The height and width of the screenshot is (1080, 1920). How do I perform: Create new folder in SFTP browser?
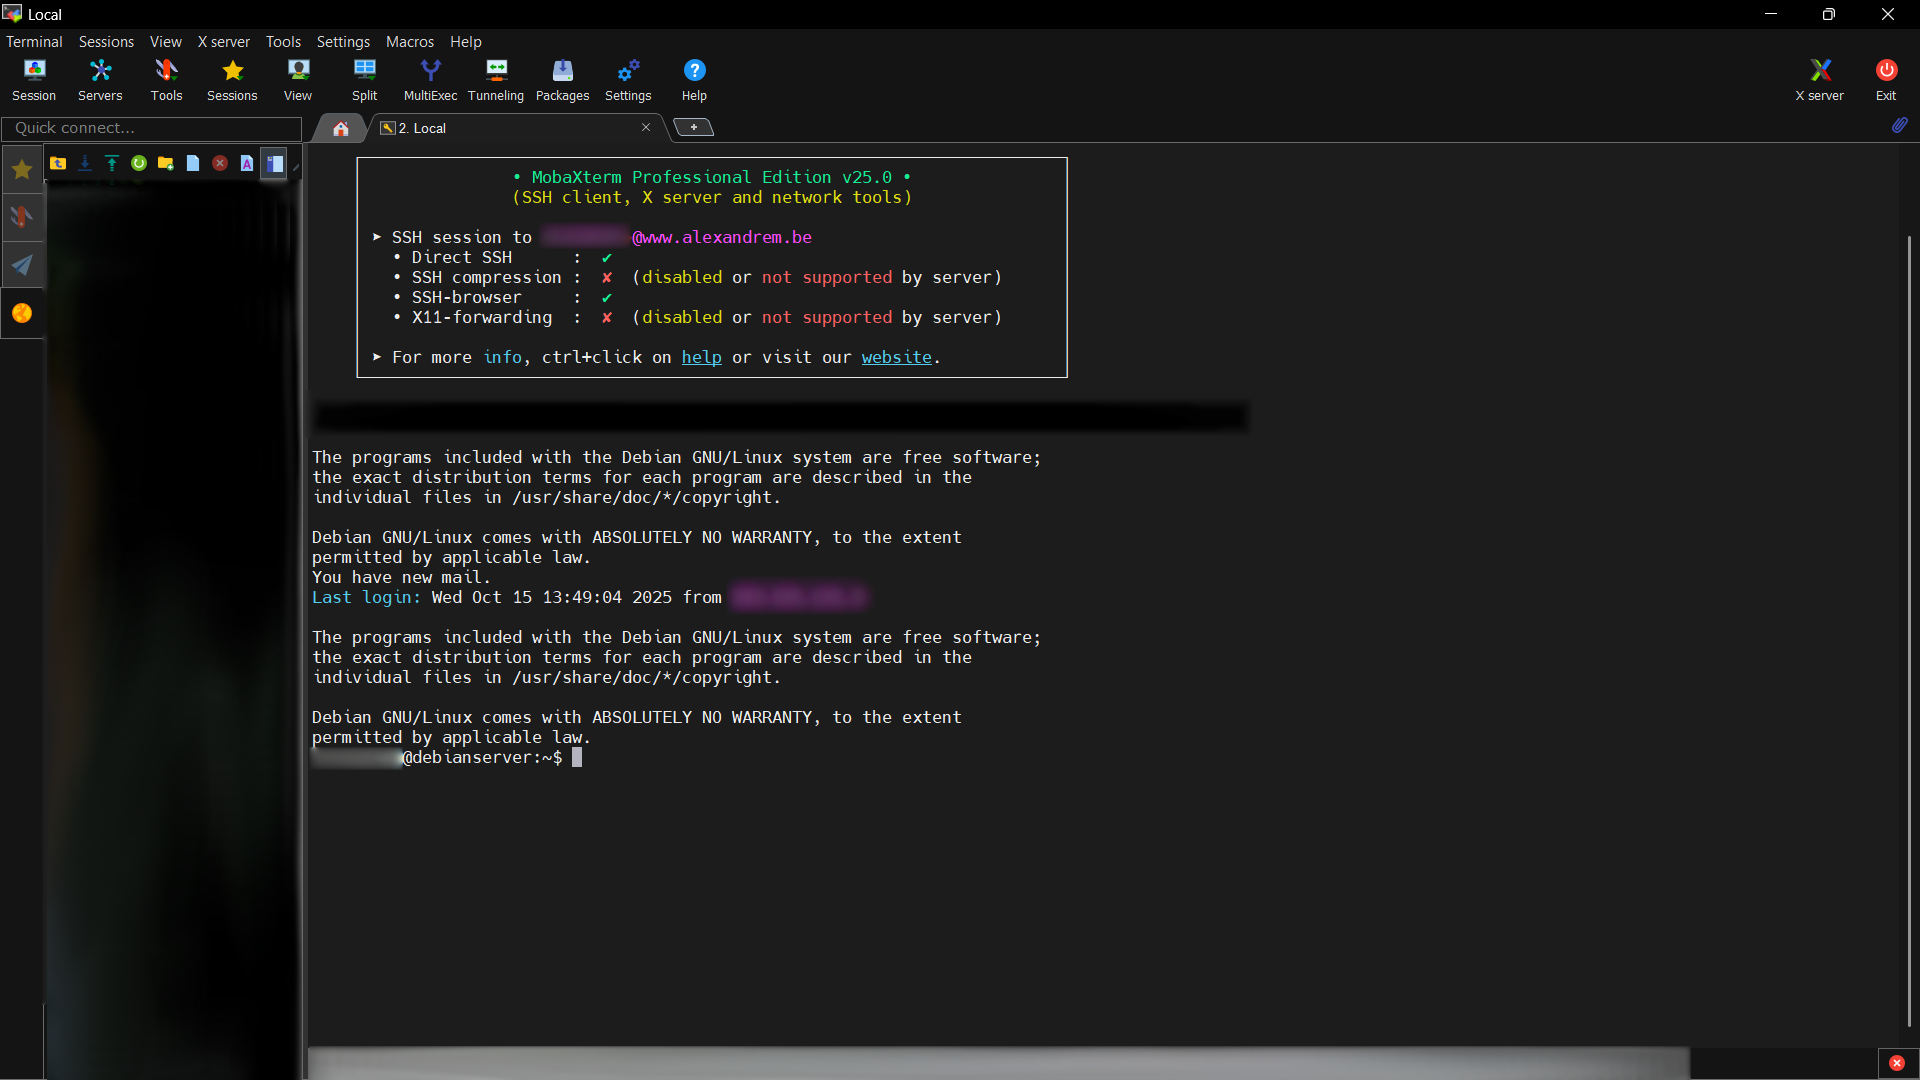166,163
